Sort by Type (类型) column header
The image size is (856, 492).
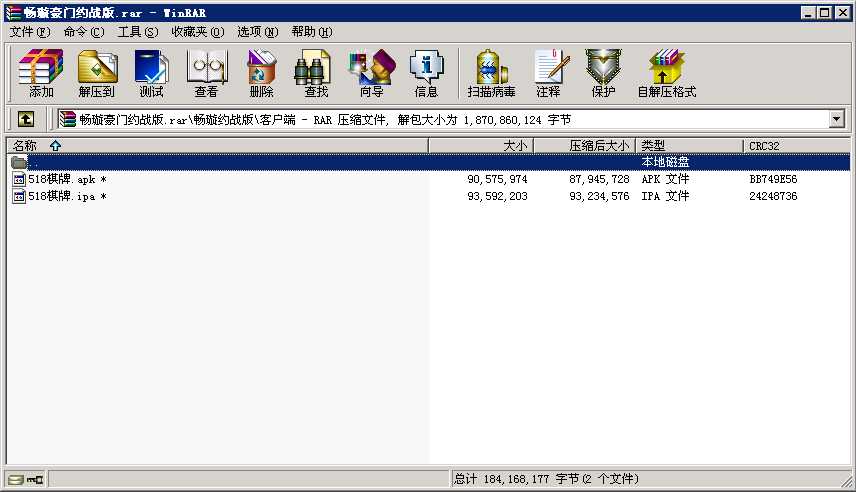click(689, 146)
